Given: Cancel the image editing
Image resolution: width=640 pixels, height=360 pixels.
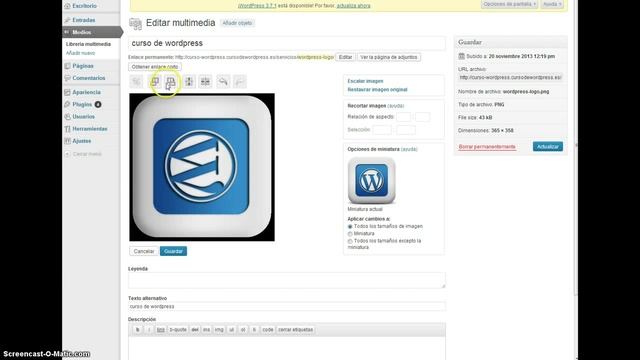Looking at the screenshot, I should tap(144, 251).
